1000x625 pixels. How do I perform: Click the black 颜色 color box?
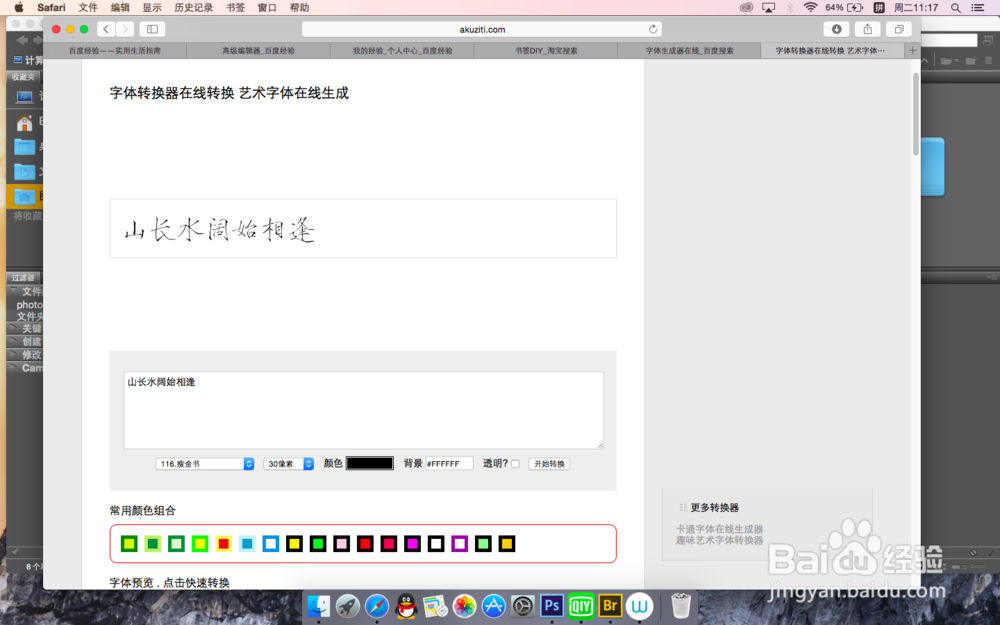click(371, 463)
